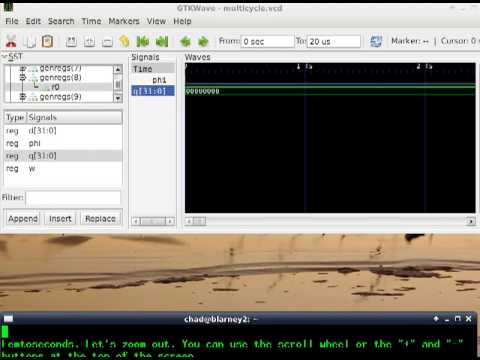Open the View menu
The height and width of the screenshot is (360, 480).
click(156, 21)
